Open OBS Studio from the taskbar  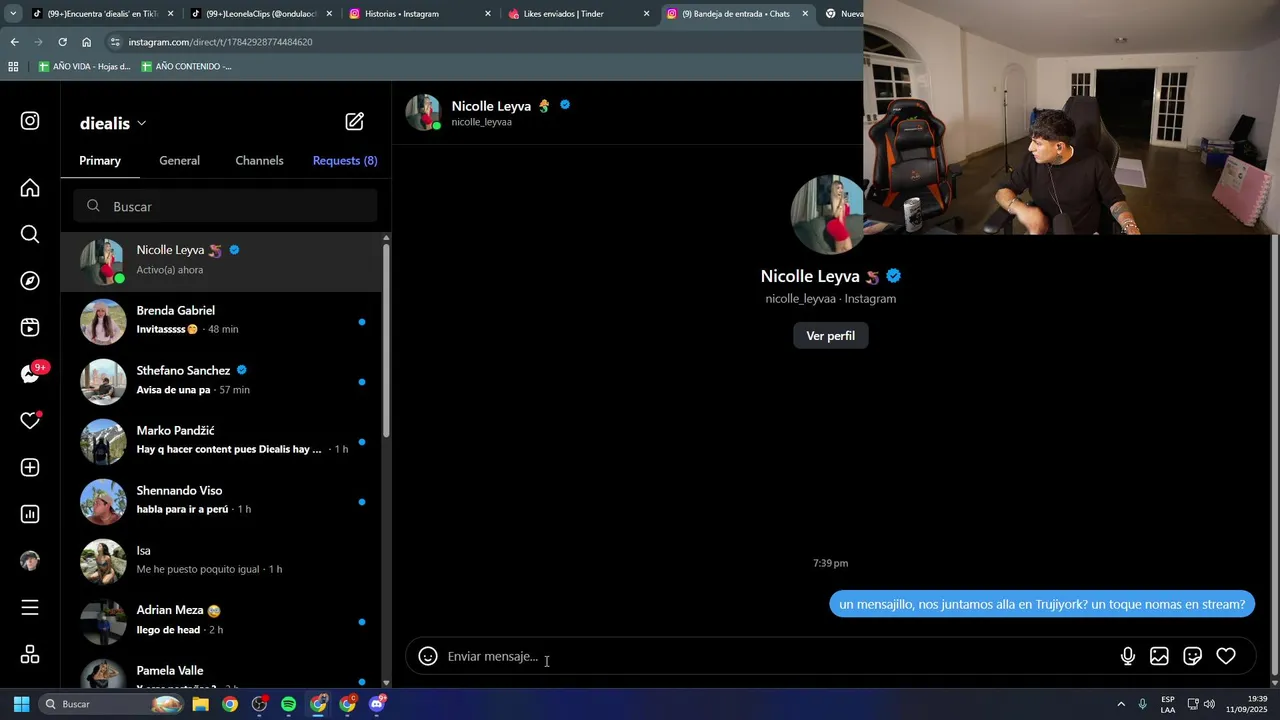(x=259, y=704)
